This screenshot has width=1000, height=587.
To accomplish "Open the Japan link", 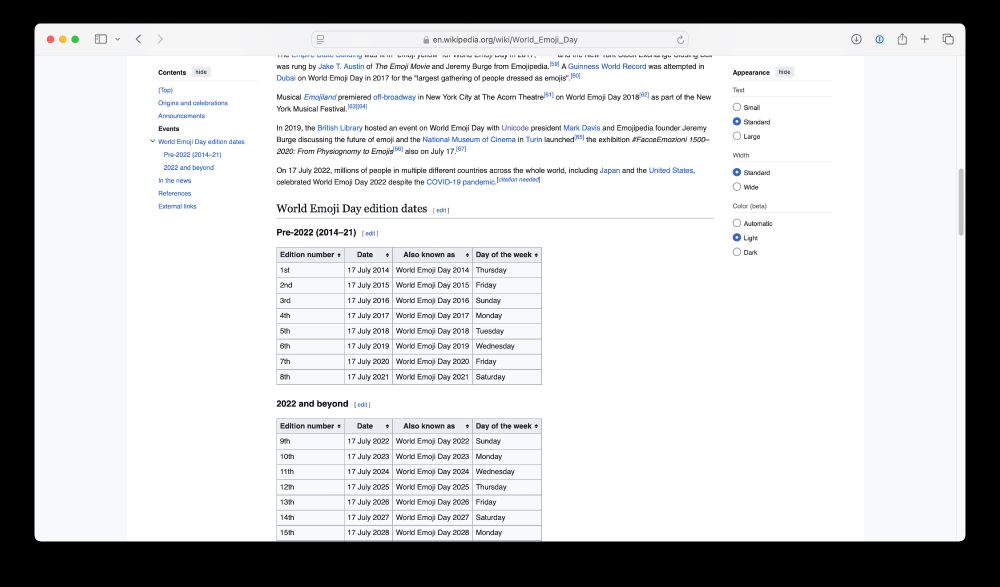I will click(609, 170).
